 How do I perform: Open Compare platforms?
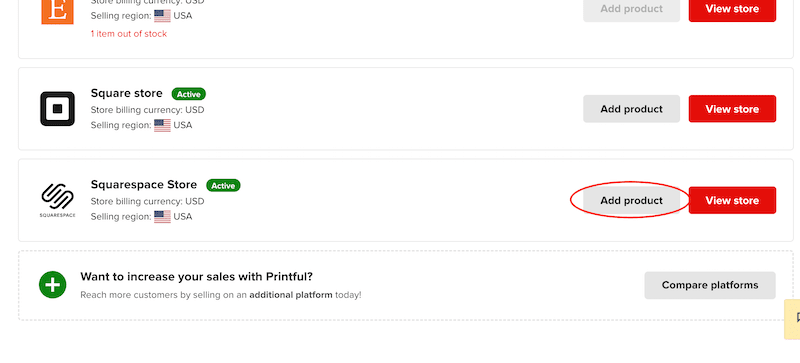click(710, 285)
